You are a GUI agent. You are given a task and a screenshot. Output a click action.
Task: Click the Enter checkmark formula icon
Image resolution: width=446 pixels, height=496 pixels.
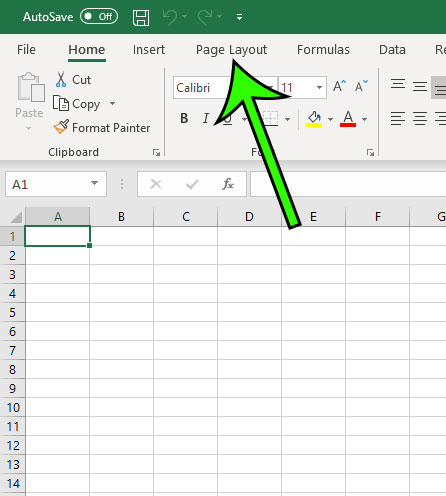pyautogui.click(x=192, y=184)
